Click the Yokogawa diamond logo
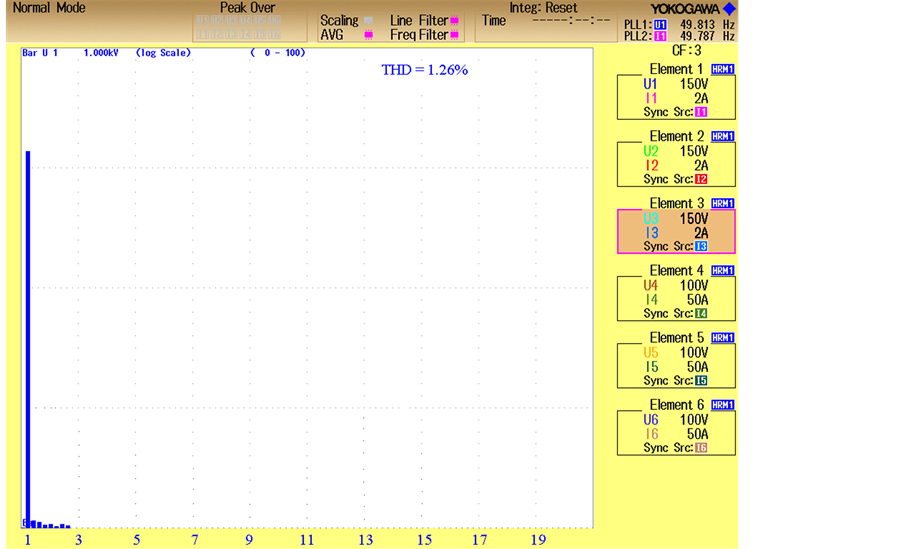903x549 pixels. click(x=729, y=9)
